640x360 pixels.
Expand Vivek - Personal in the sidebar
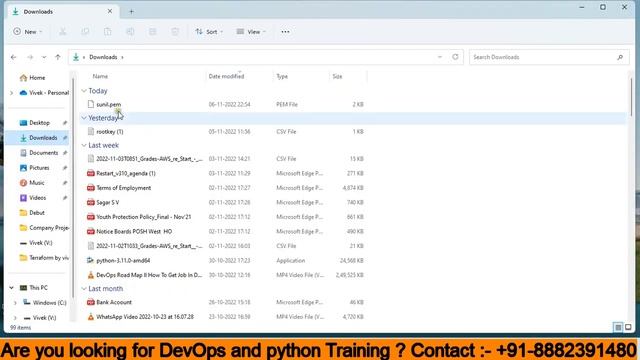tap(11, 93)
